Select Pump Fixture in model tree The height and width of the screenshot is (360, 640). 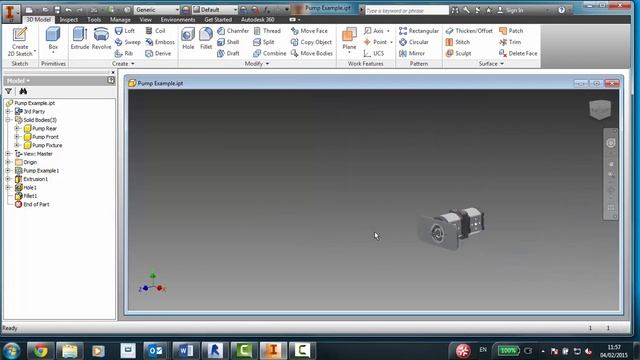(47, 145)
